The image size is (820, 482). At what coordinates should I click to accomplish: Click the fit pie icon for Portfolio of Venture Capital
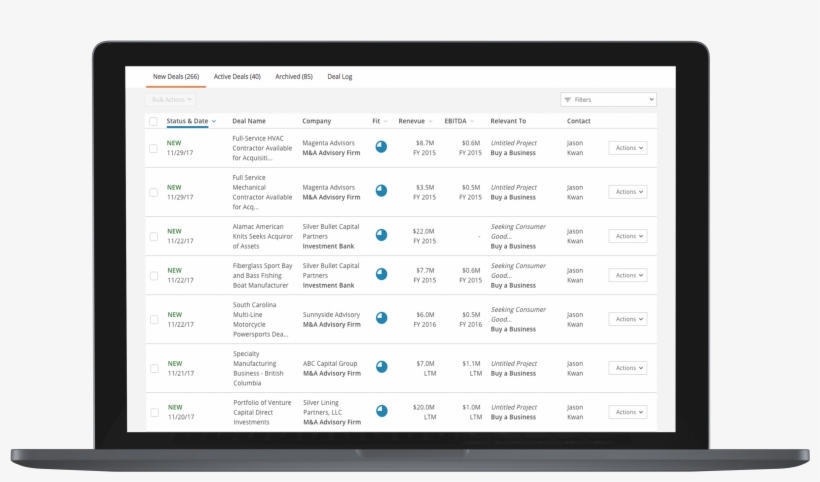(x=382, y=411)
